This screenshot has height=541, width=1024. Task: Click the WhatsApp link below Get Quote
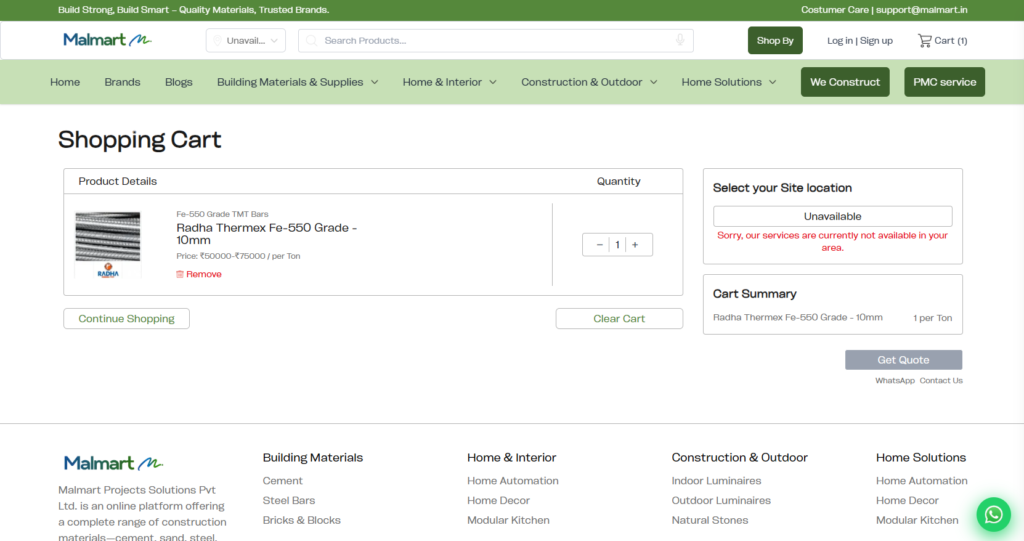coord(895,381)
